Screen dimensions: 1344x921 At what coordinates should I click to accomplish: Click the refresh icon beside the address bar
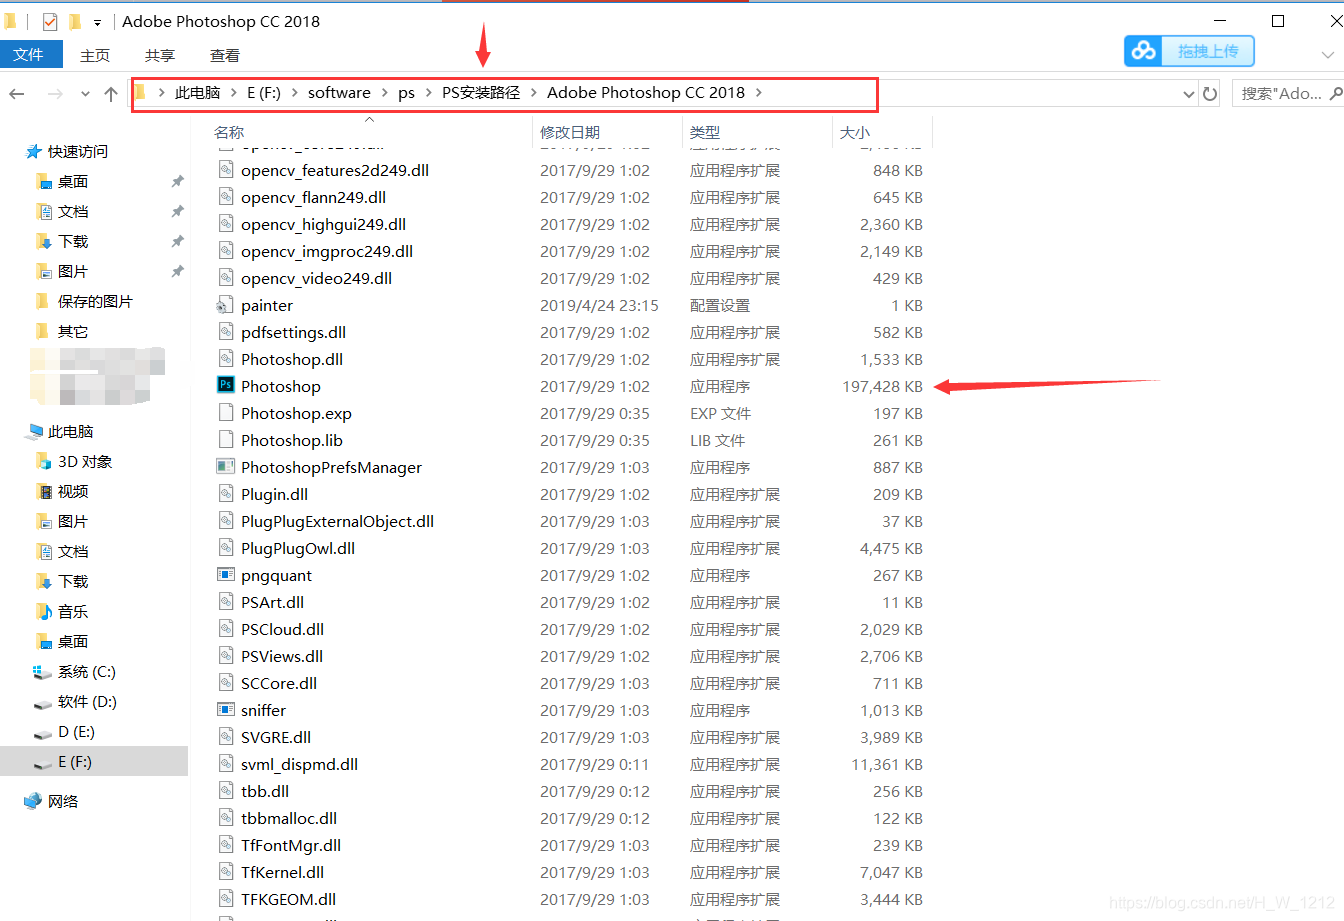[1210, 93]
